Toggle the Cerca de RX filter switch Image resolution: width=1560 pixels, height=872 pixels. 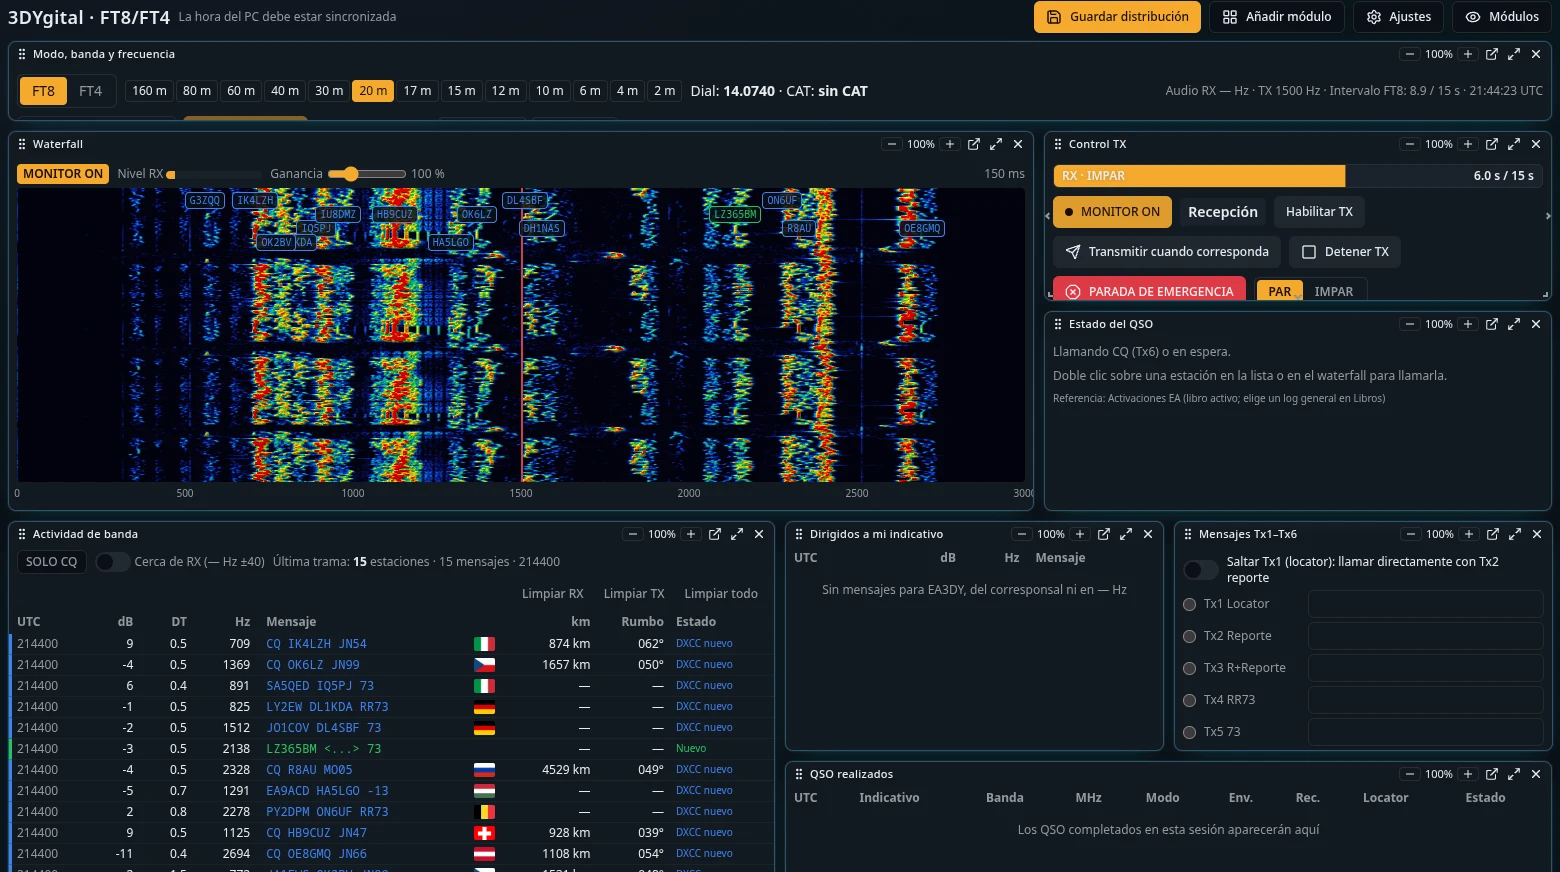click(x=112, y=562)
